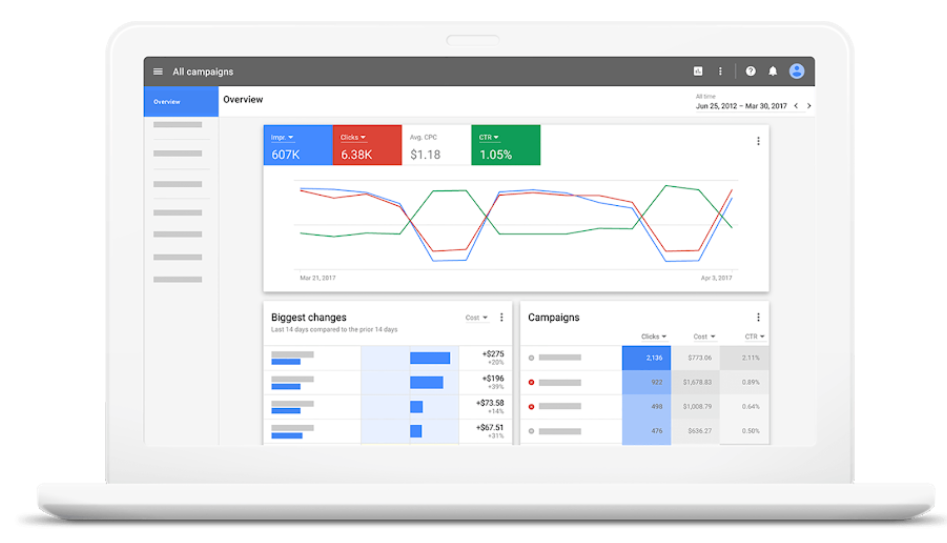The image size is (947, 543).
Task: Open Campaigns card three-dot menu
Action: coord(758,318)
